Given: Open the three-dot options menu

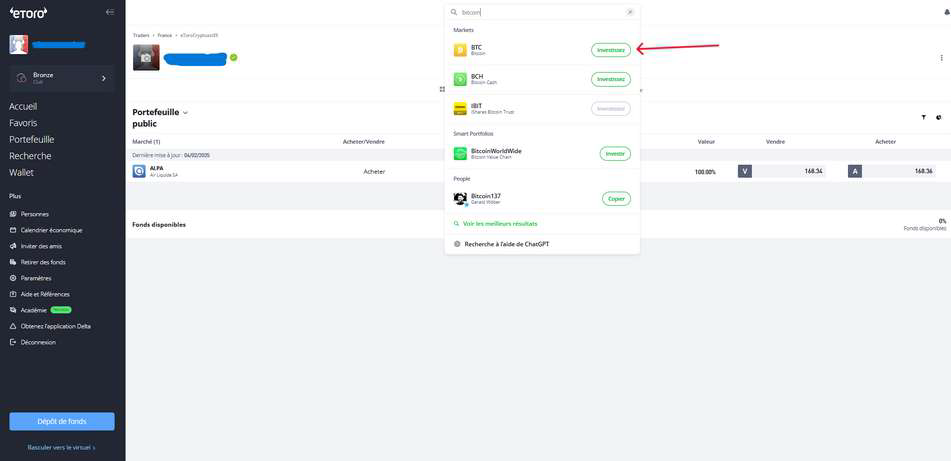Looking at the screenshot, I should (x=941, y=58).
